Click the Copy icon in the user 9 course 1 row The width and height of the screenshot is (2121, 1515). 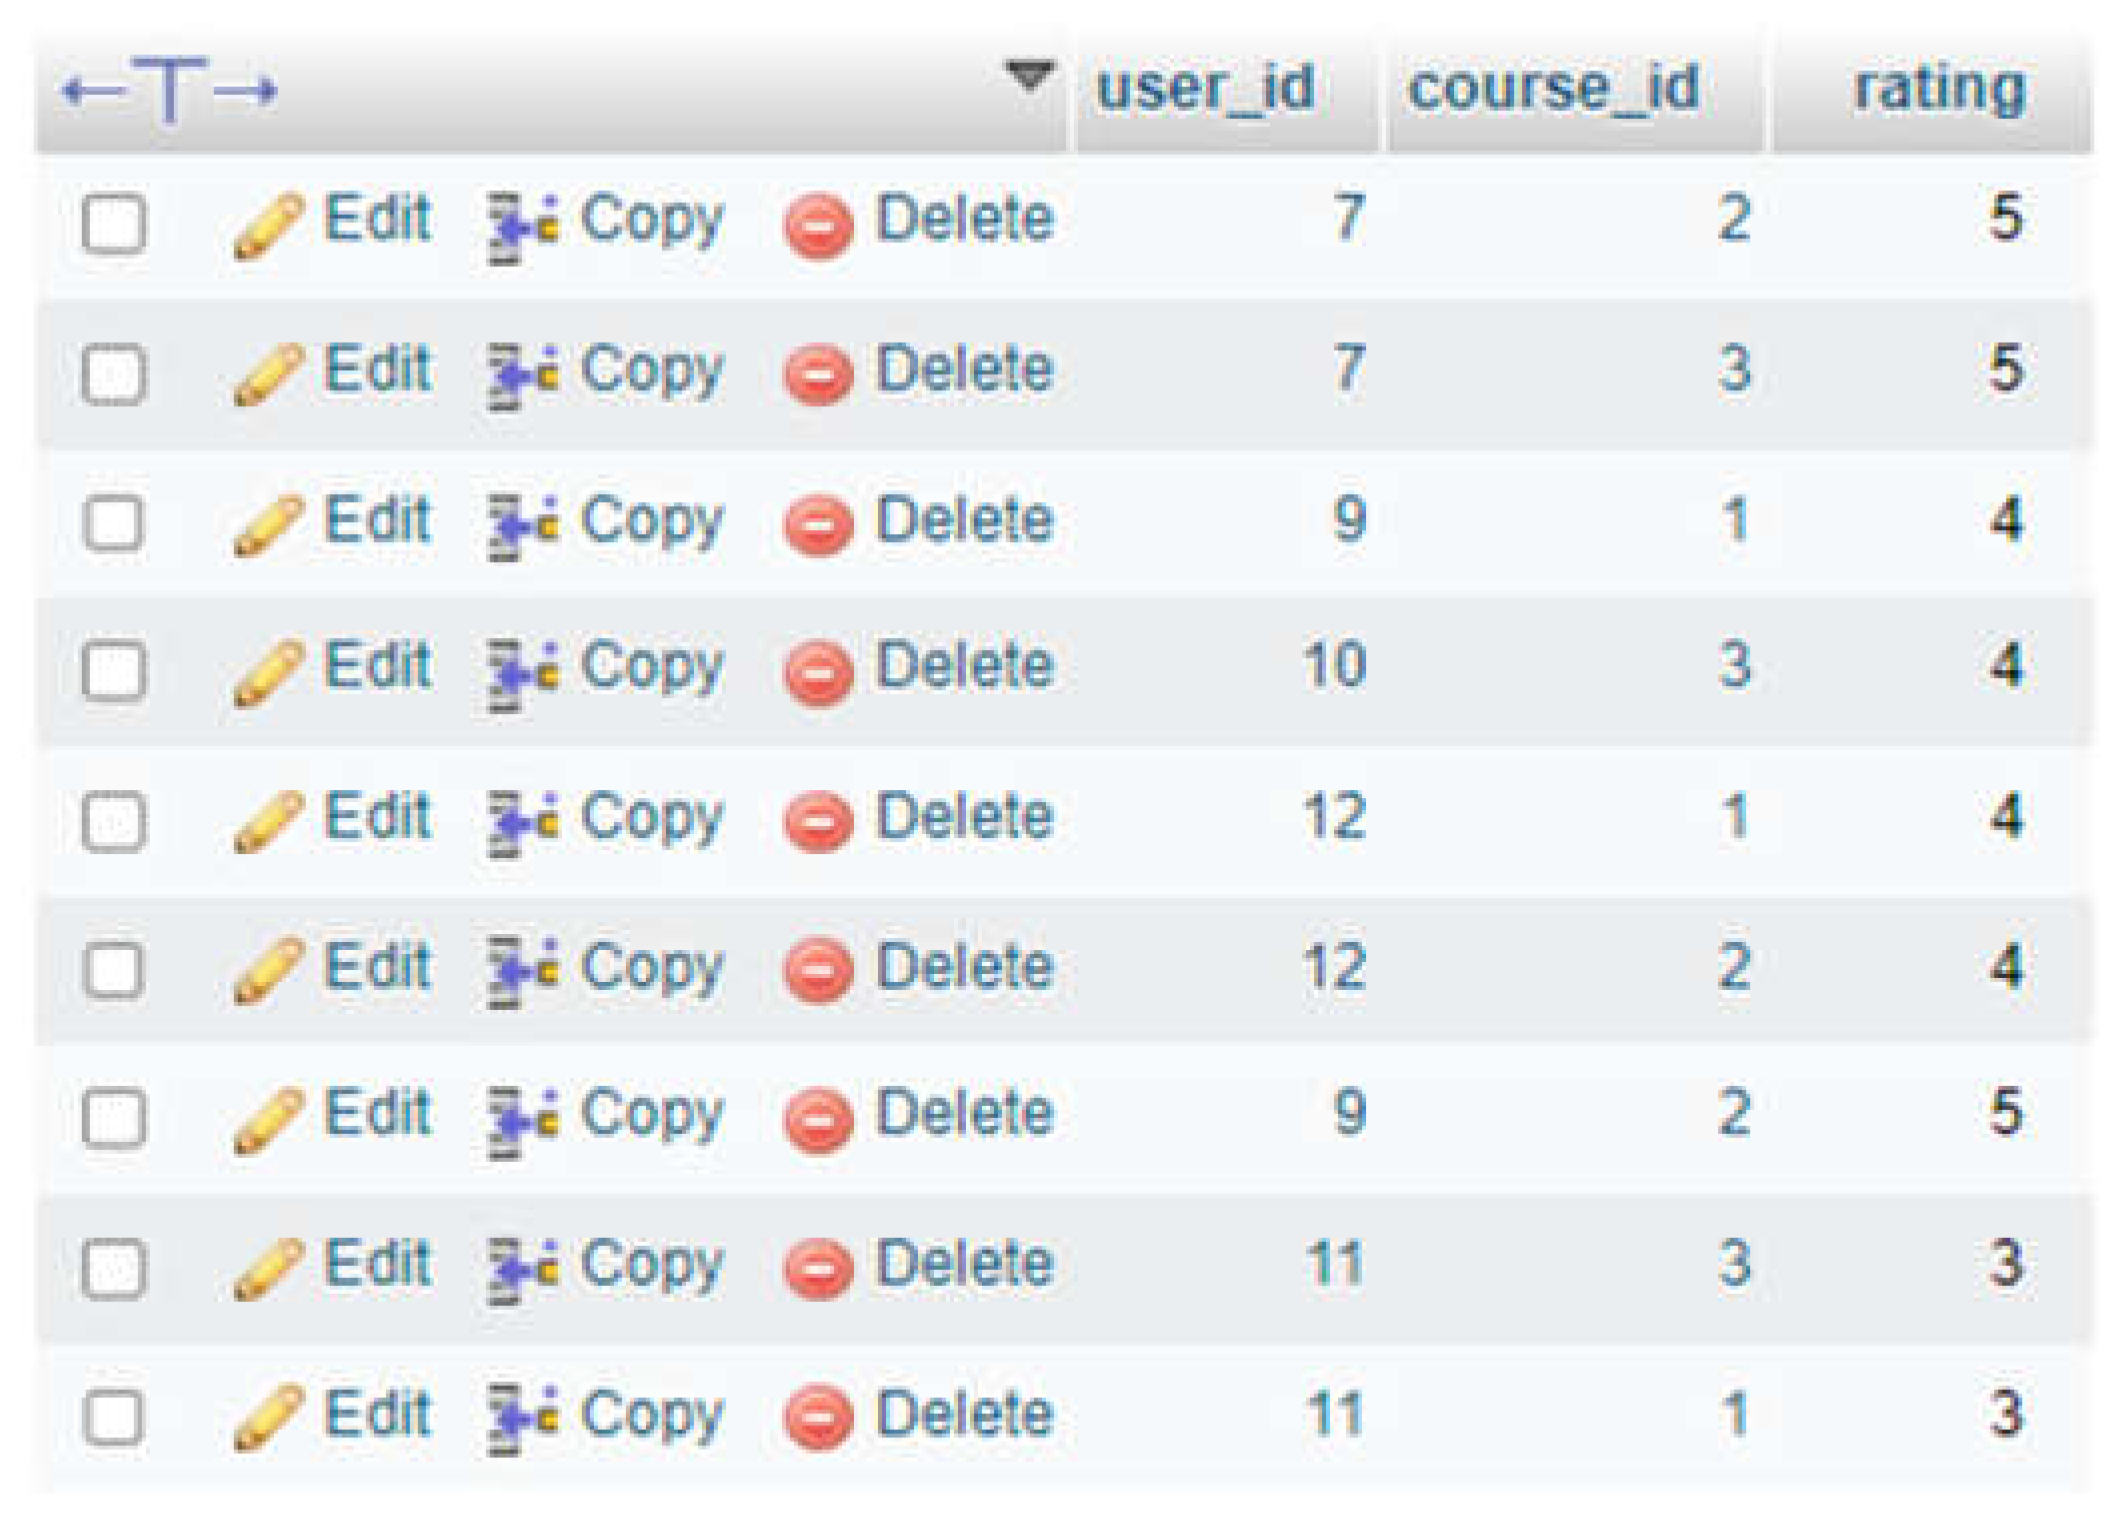point(521,527)
